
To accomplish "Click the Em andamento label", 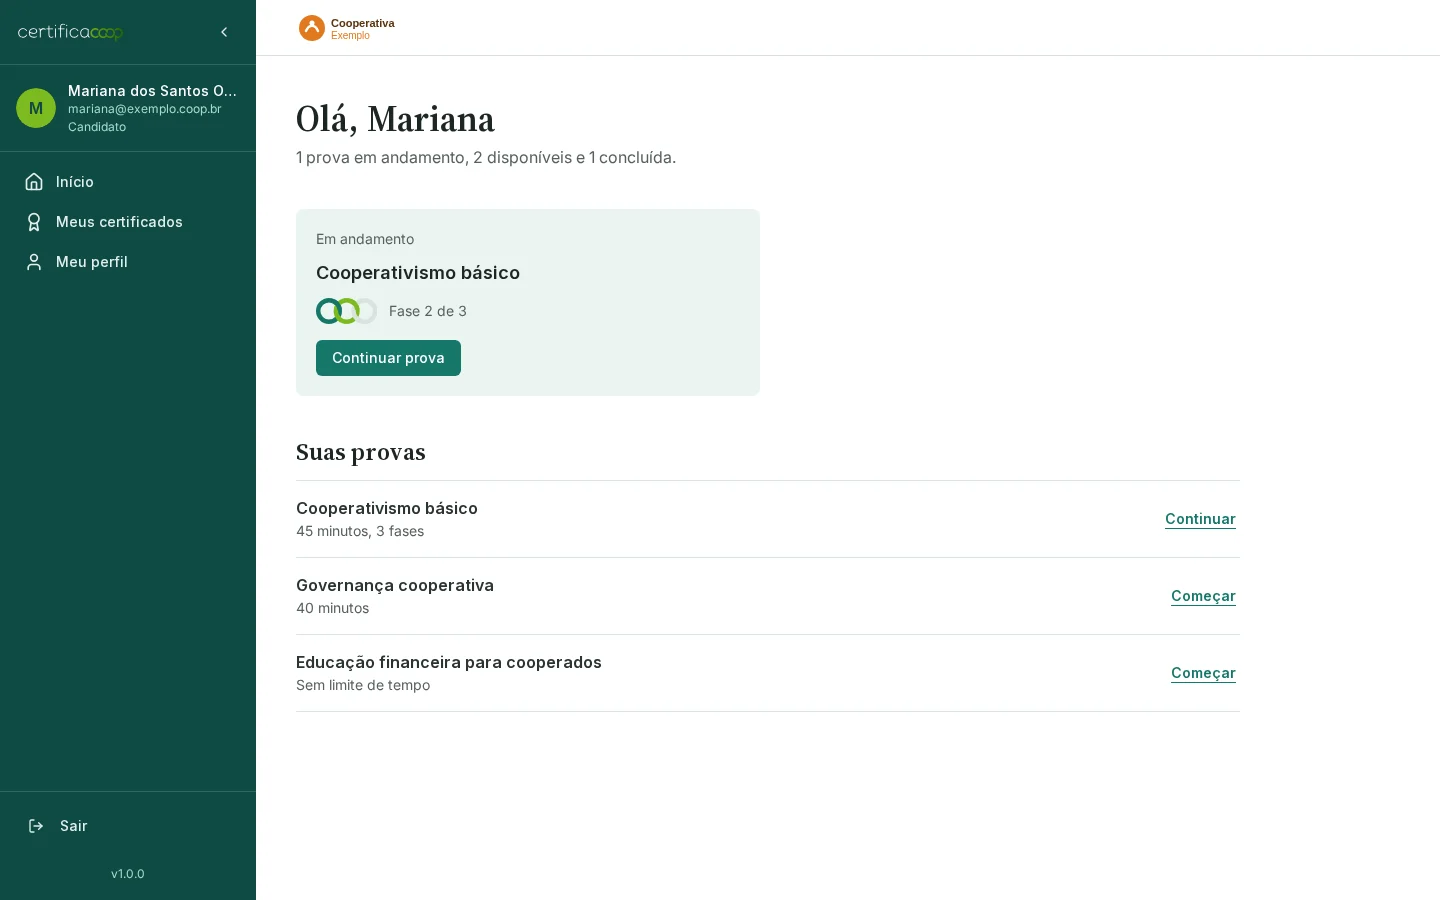I will coord(365,239).
